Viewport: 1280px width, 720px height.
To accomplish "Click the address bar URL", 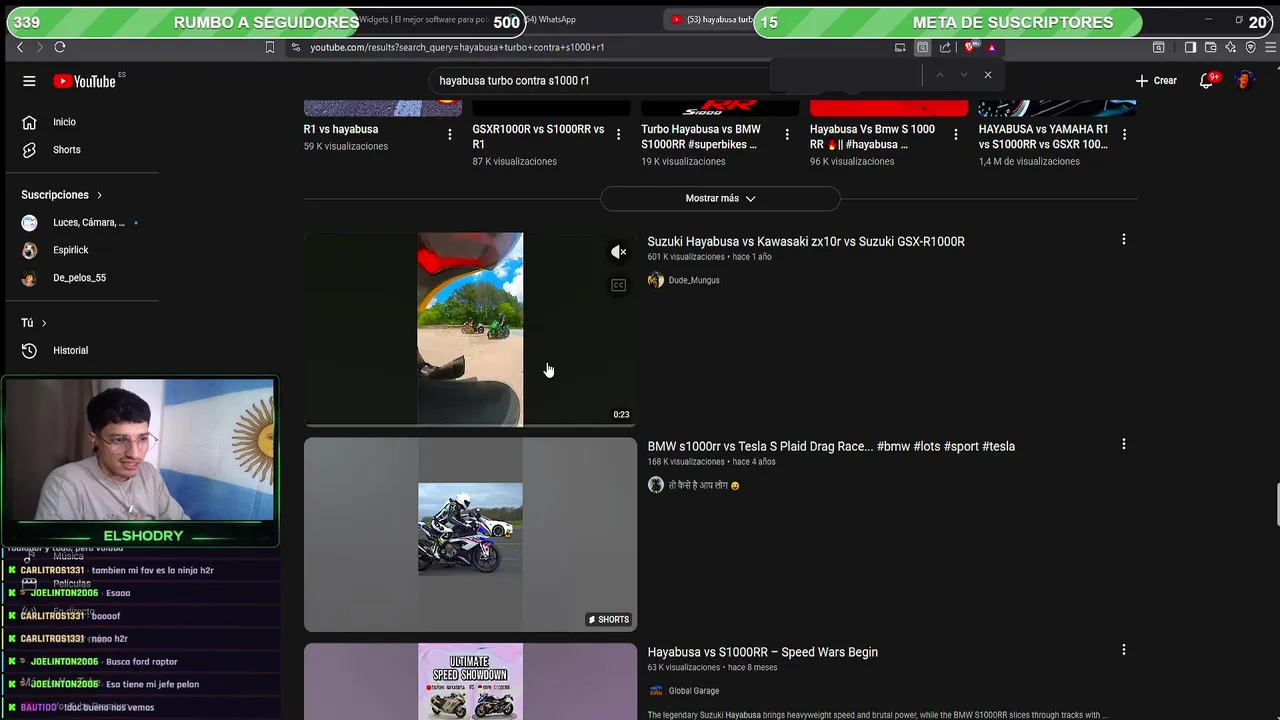I will click(x=457, y=47).
